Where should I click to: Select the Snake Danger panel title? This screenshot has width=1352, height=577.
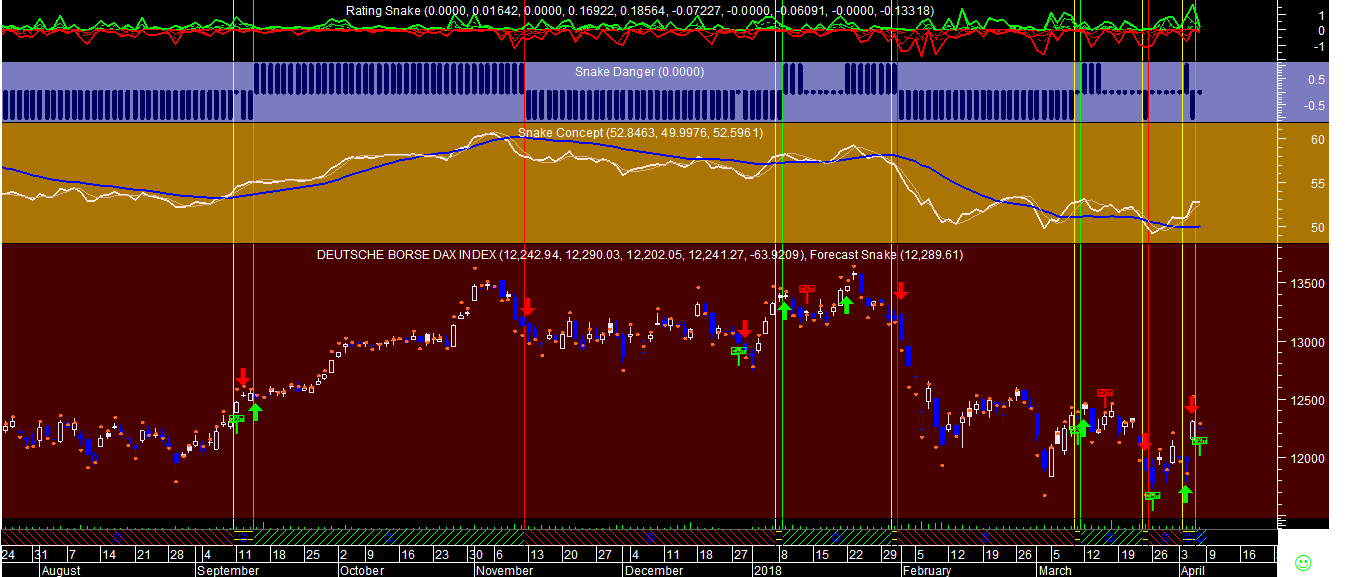[x=638, y=72]
